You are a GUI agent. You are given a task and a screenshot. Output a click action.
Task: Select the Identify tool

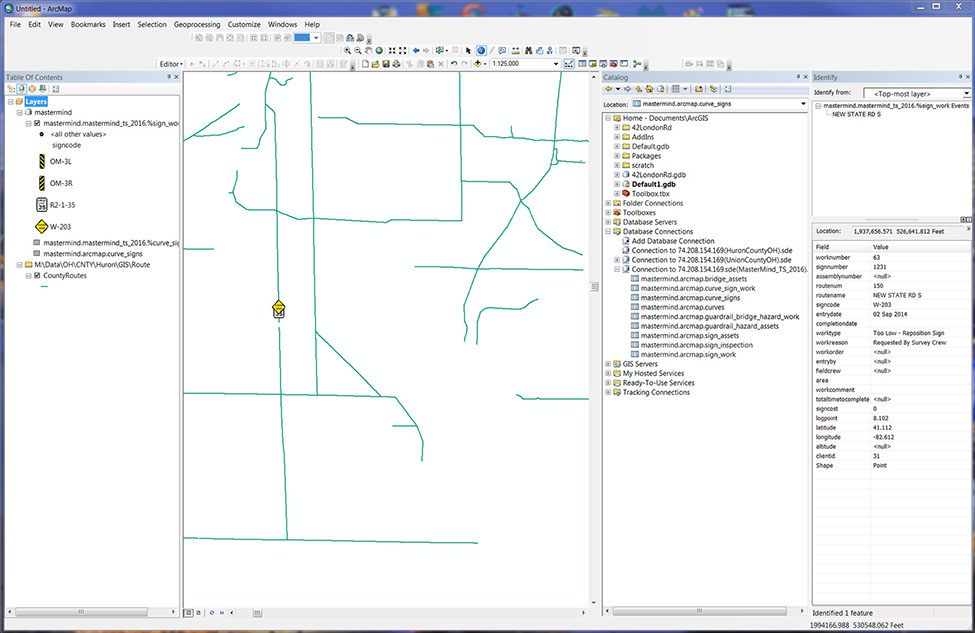(481, 50)
